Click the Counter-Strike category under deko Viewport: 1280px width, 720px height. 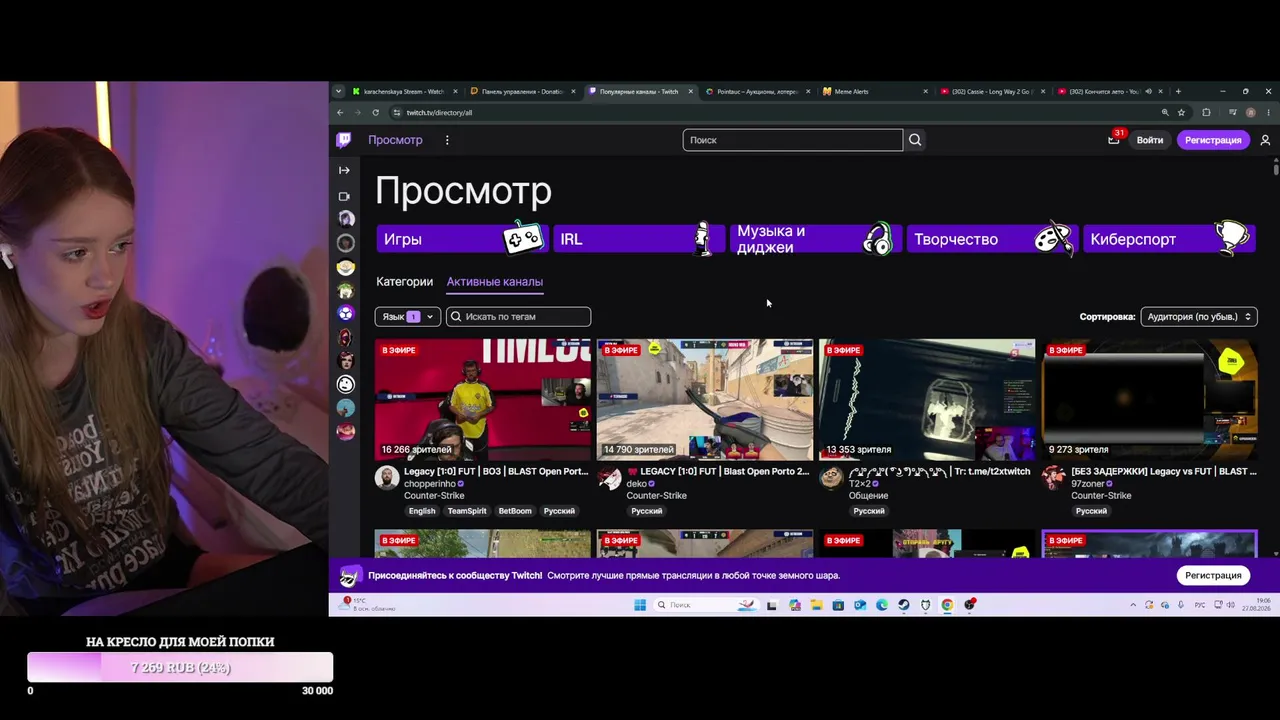point(656,496)
